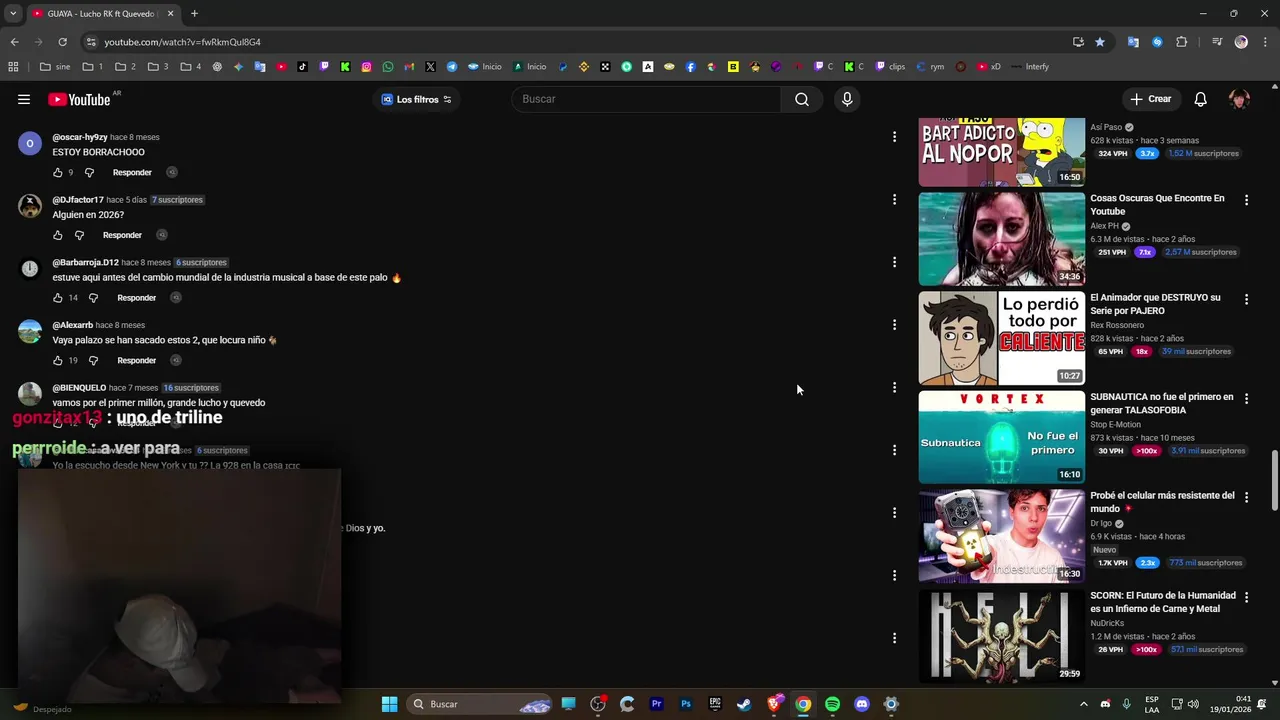Viewport: 1280px width, 720px height.
Task: Open the SCORN video thumbnail
Action: 1001,636
